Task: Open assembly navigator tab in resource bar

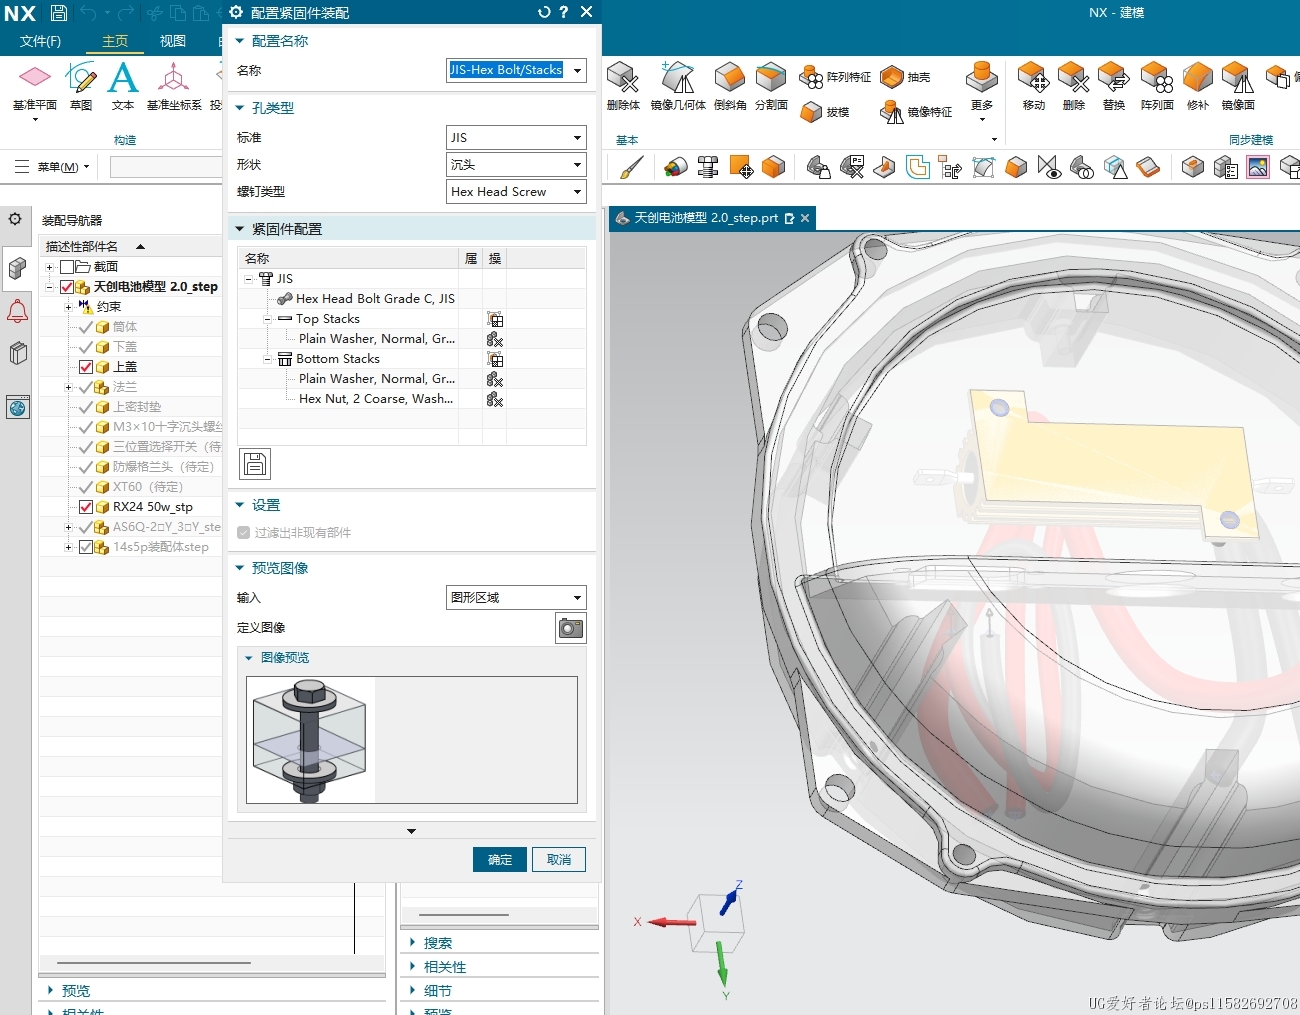Action: [x=17, y=268]
